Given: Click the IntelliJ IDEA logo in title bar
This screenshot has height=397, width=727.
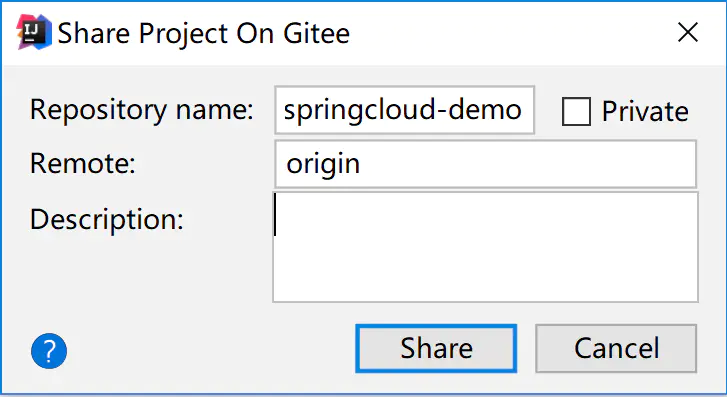Looking at the screenshot, I should [34, 32].
